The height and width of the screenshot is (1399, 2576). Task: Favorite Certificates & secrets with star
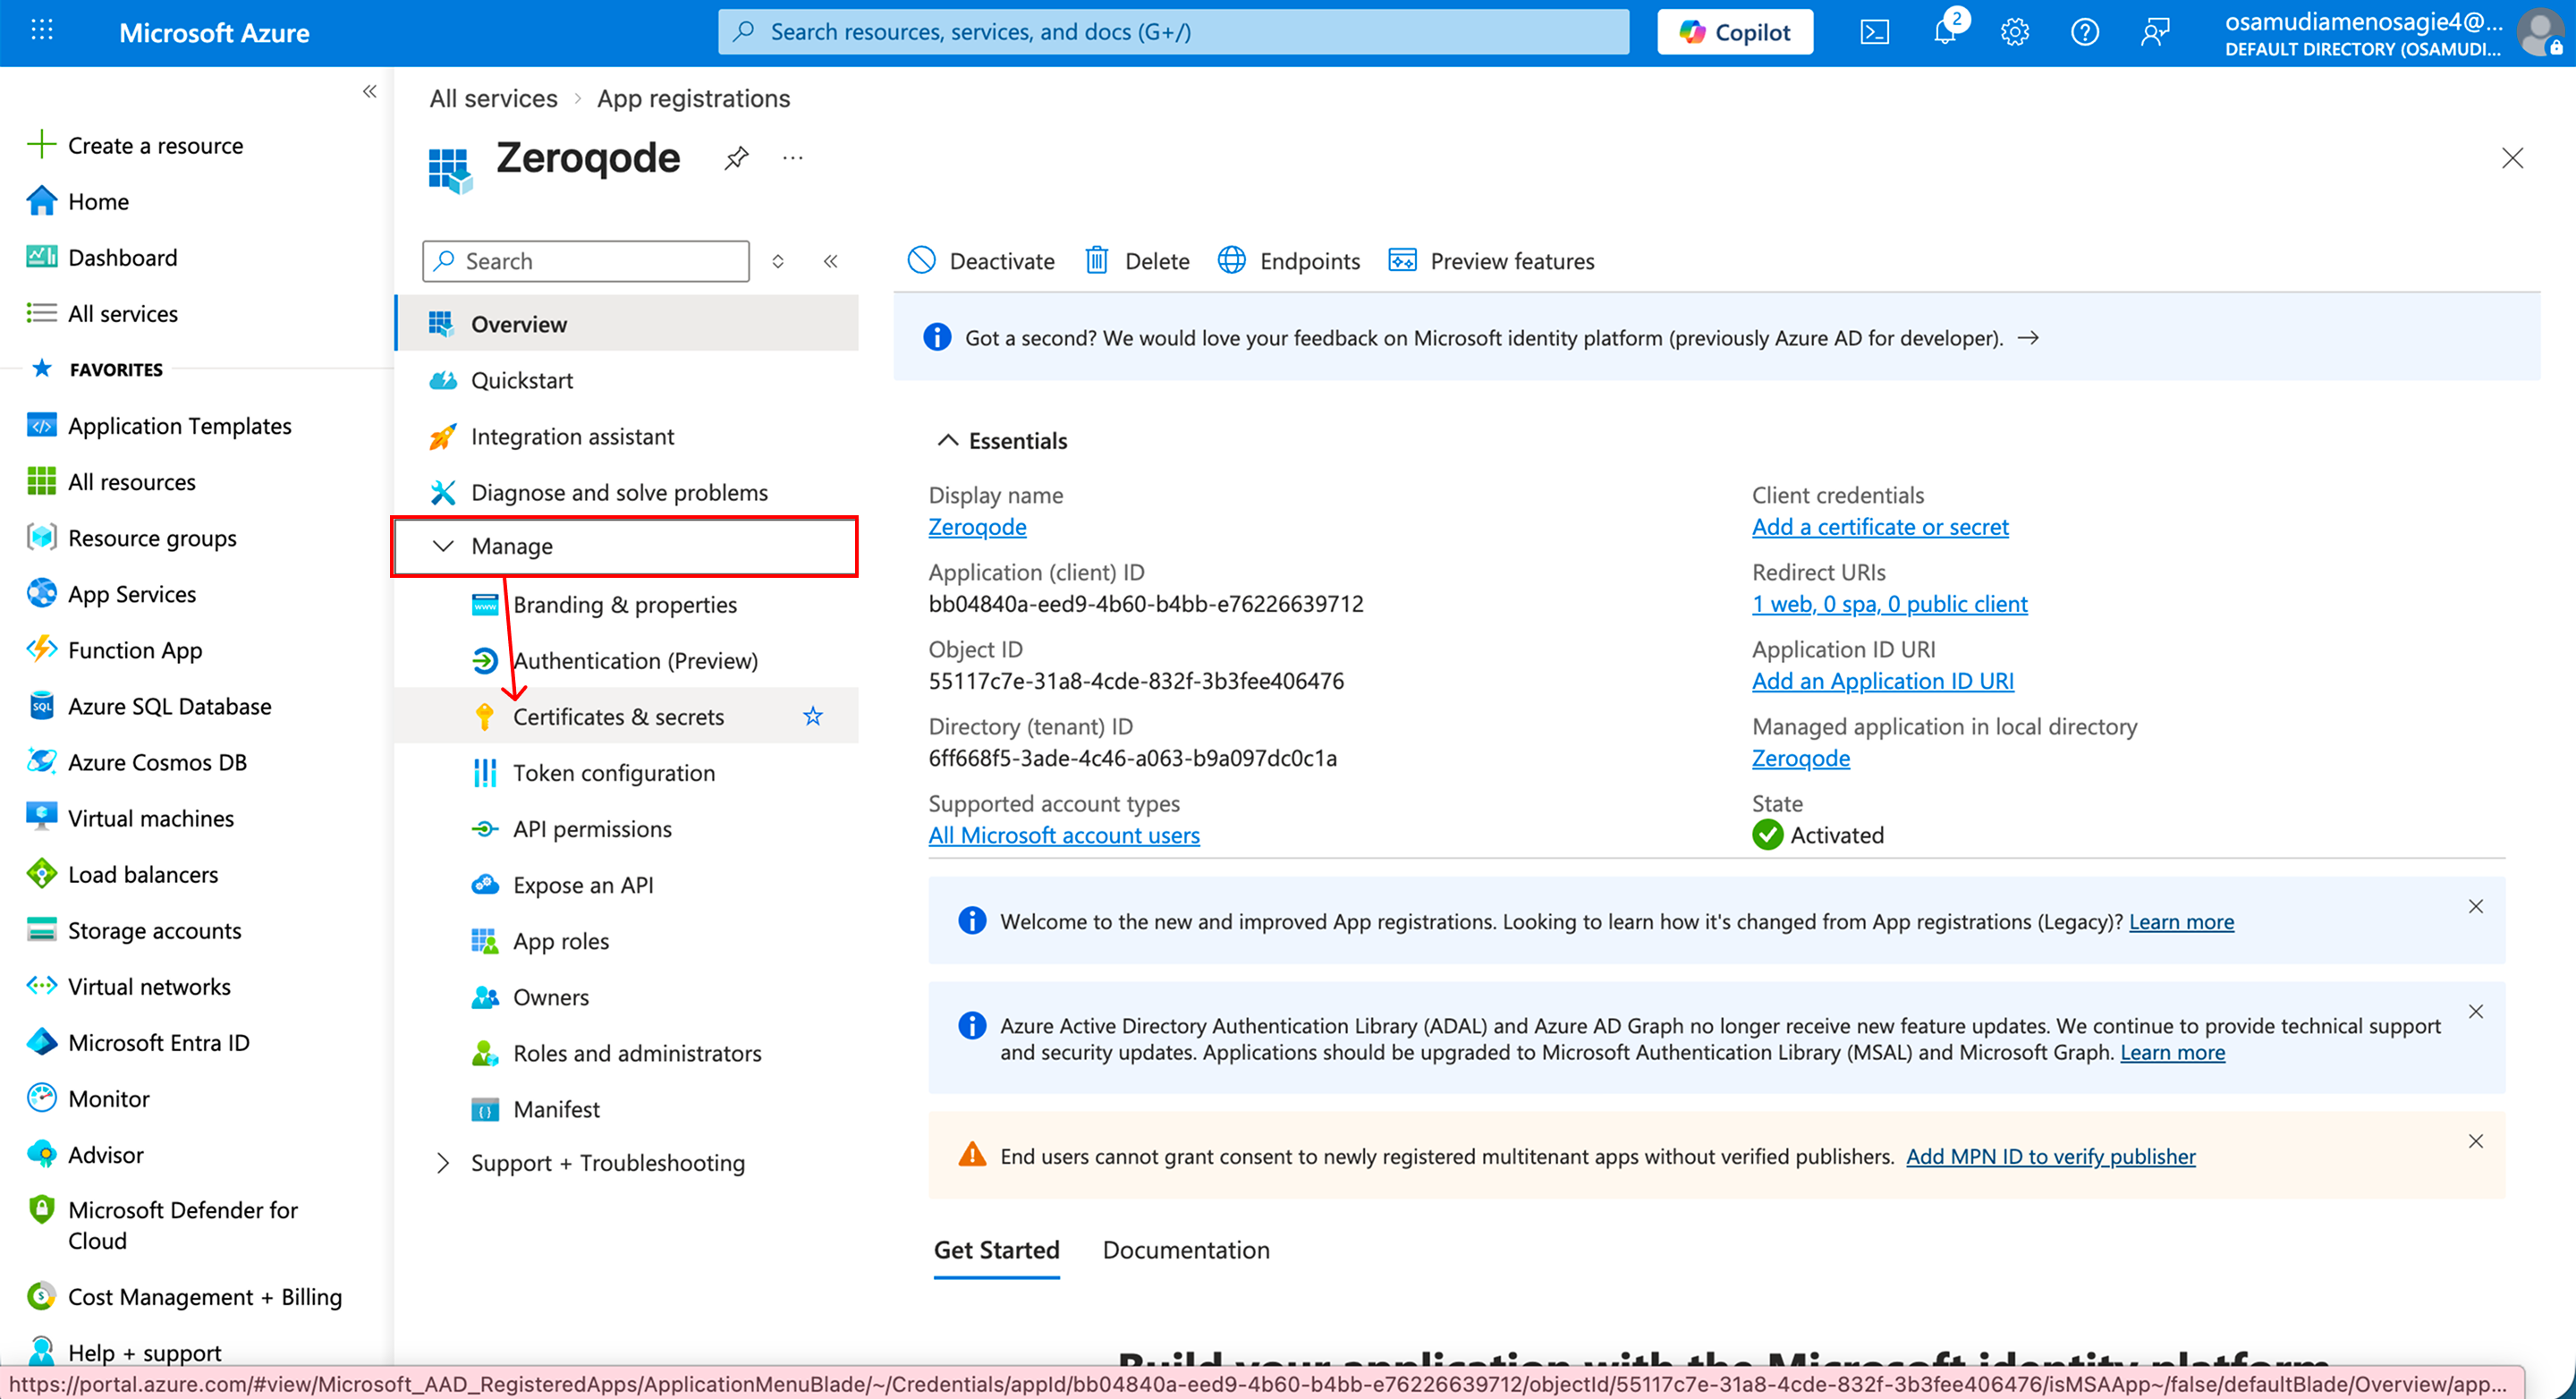point(813,716)
